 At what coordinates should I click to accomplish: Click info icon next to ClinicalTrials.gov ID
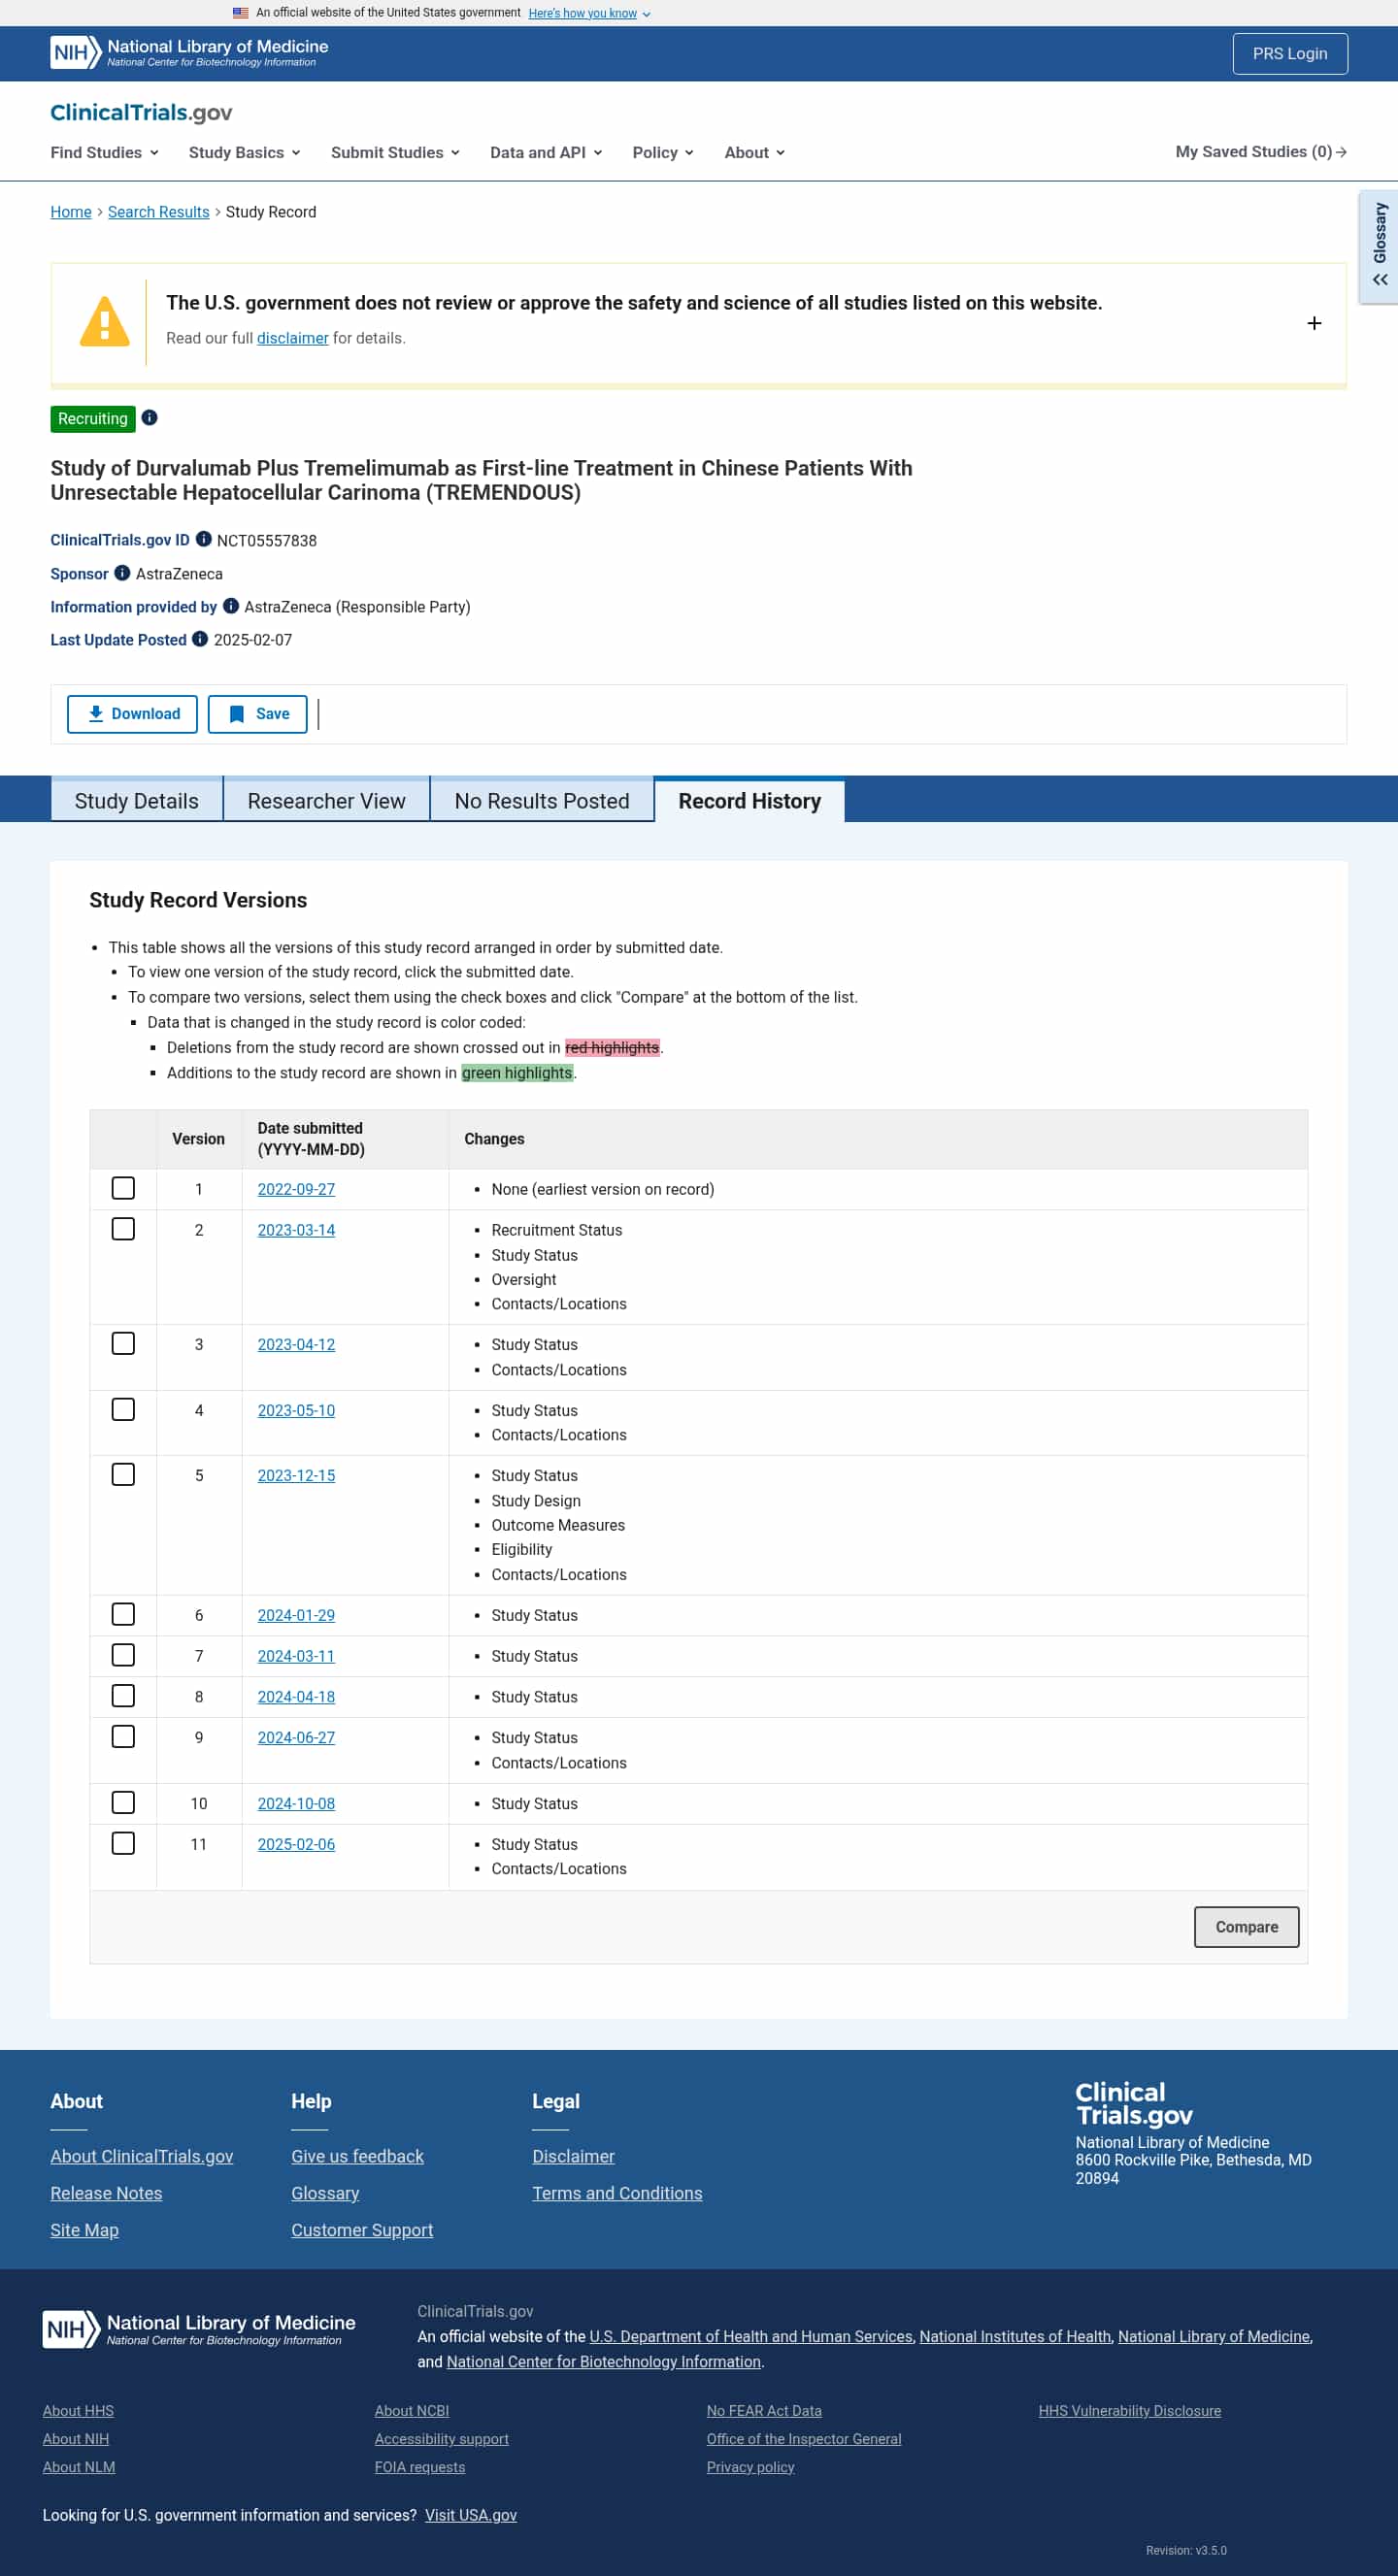tap(203, 539)
